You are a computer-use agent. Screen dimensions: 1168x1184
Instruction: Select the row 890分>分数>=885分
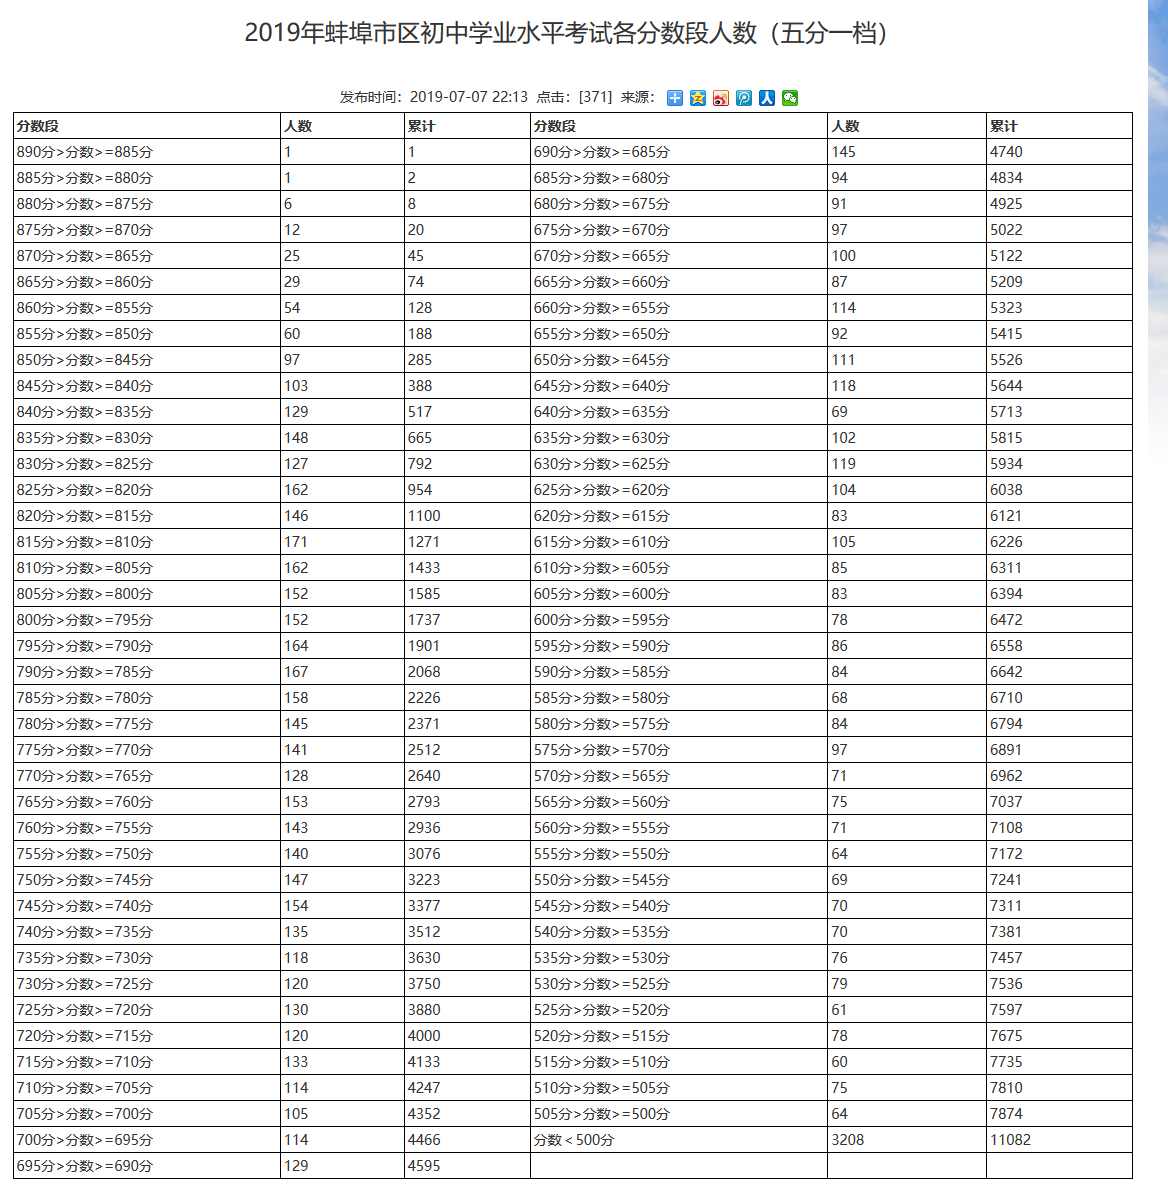[x=78, y=151]
